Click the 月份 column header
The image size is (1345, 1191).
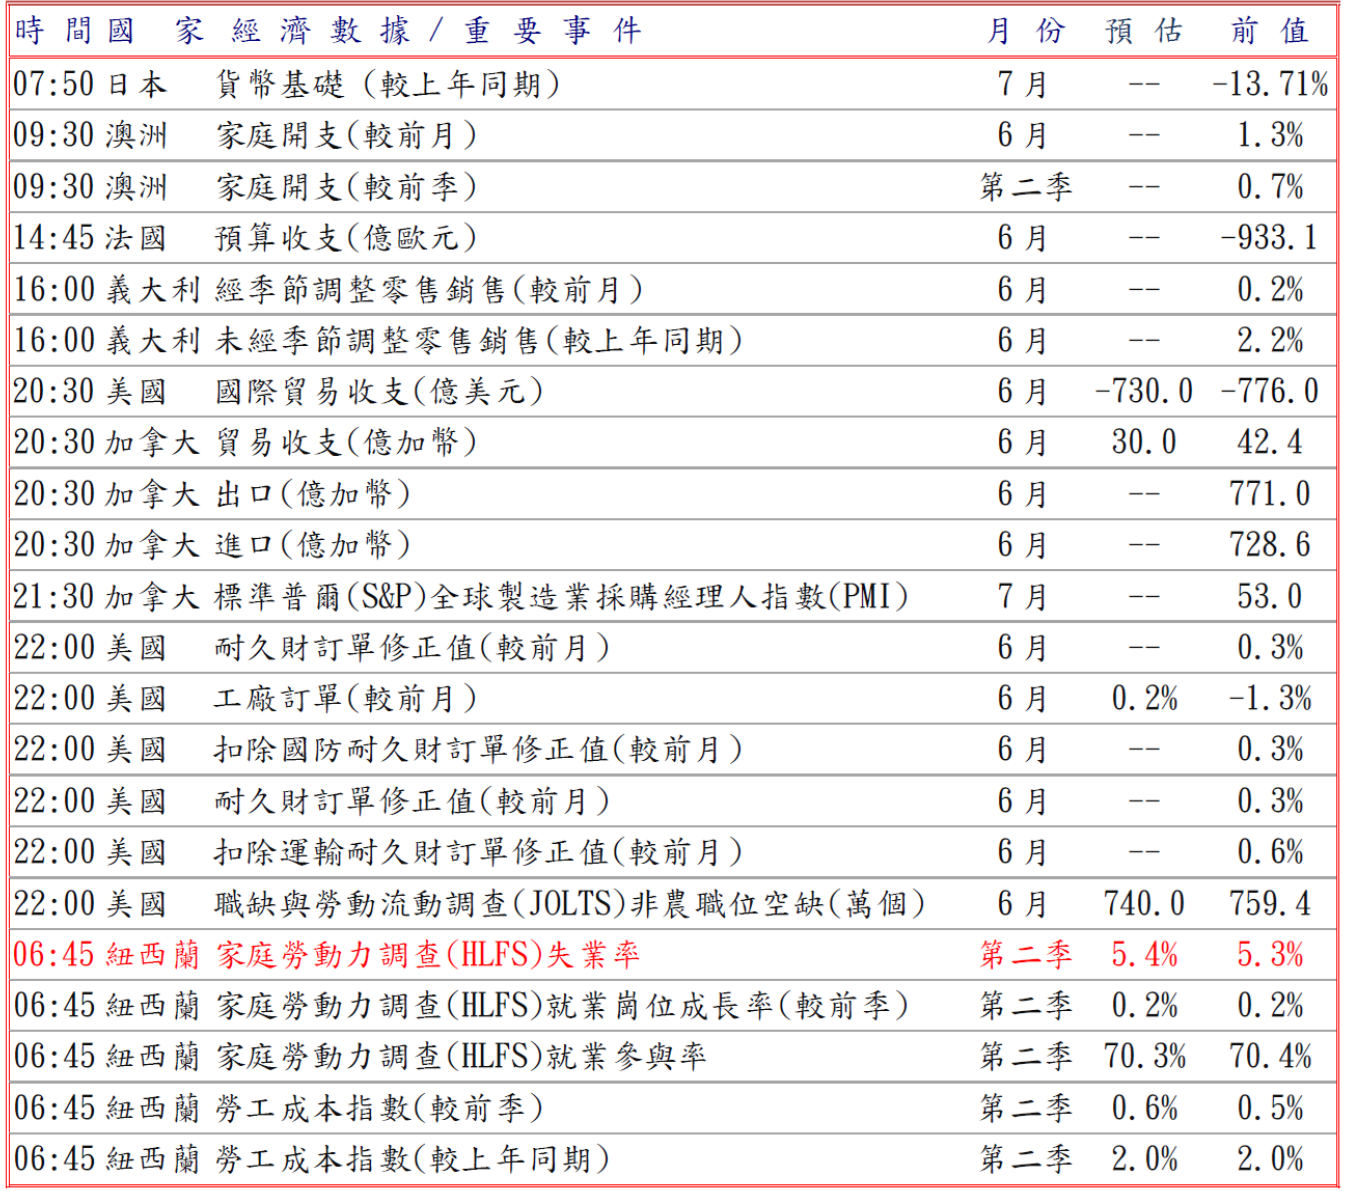point(1025,31)
